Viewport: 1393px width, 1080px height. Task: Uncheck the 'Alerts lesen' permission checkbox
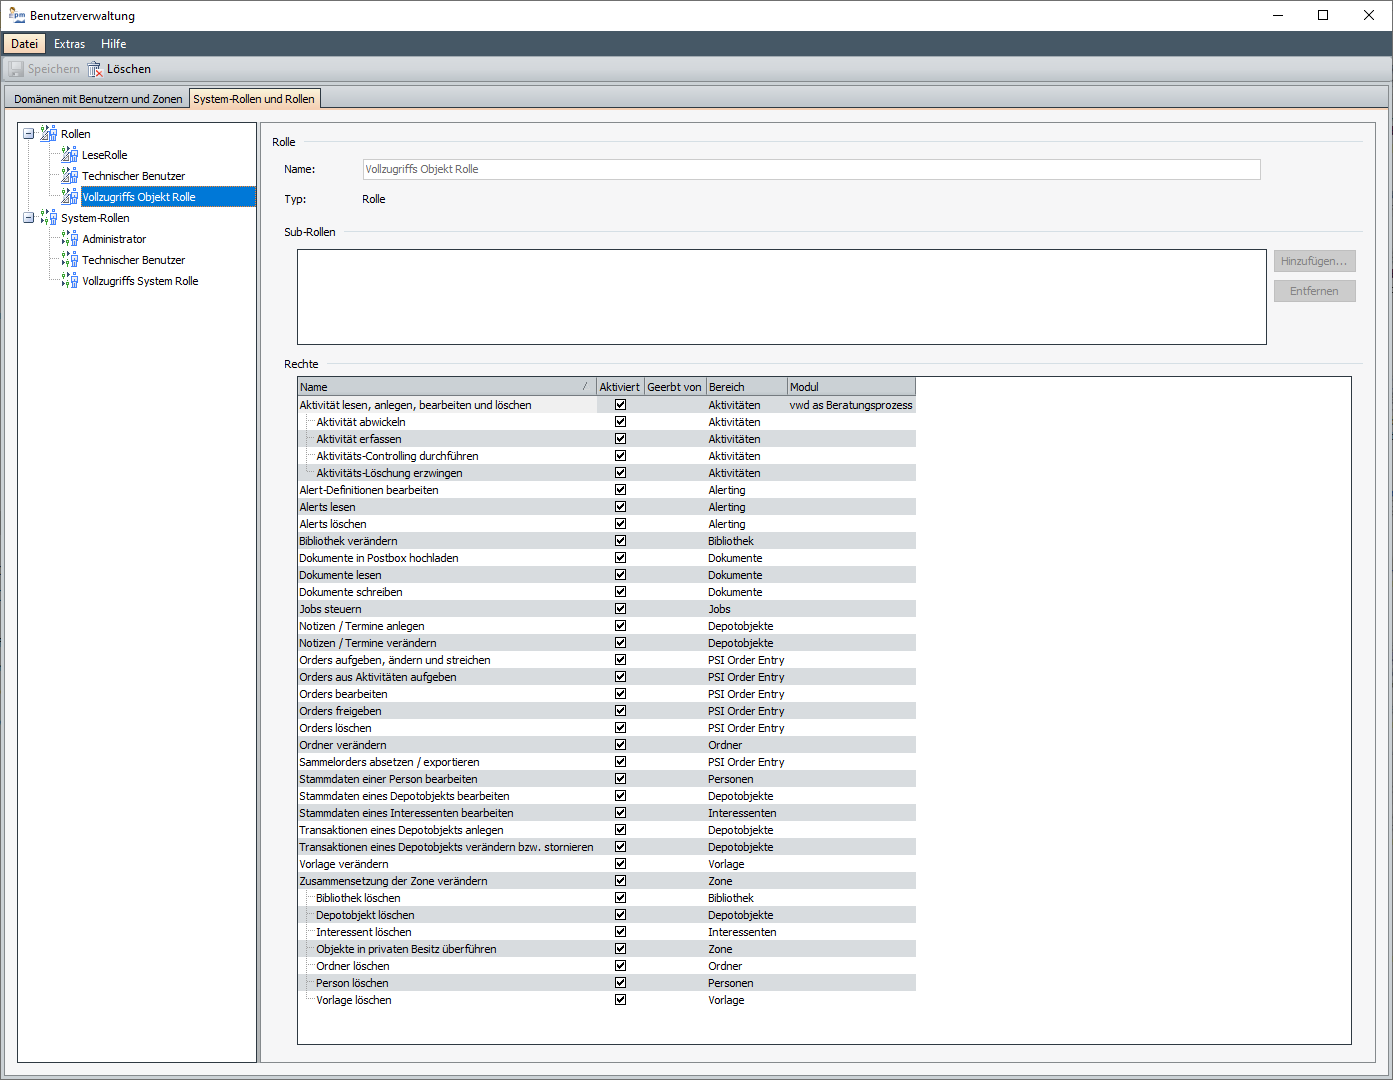click(620, 507)
